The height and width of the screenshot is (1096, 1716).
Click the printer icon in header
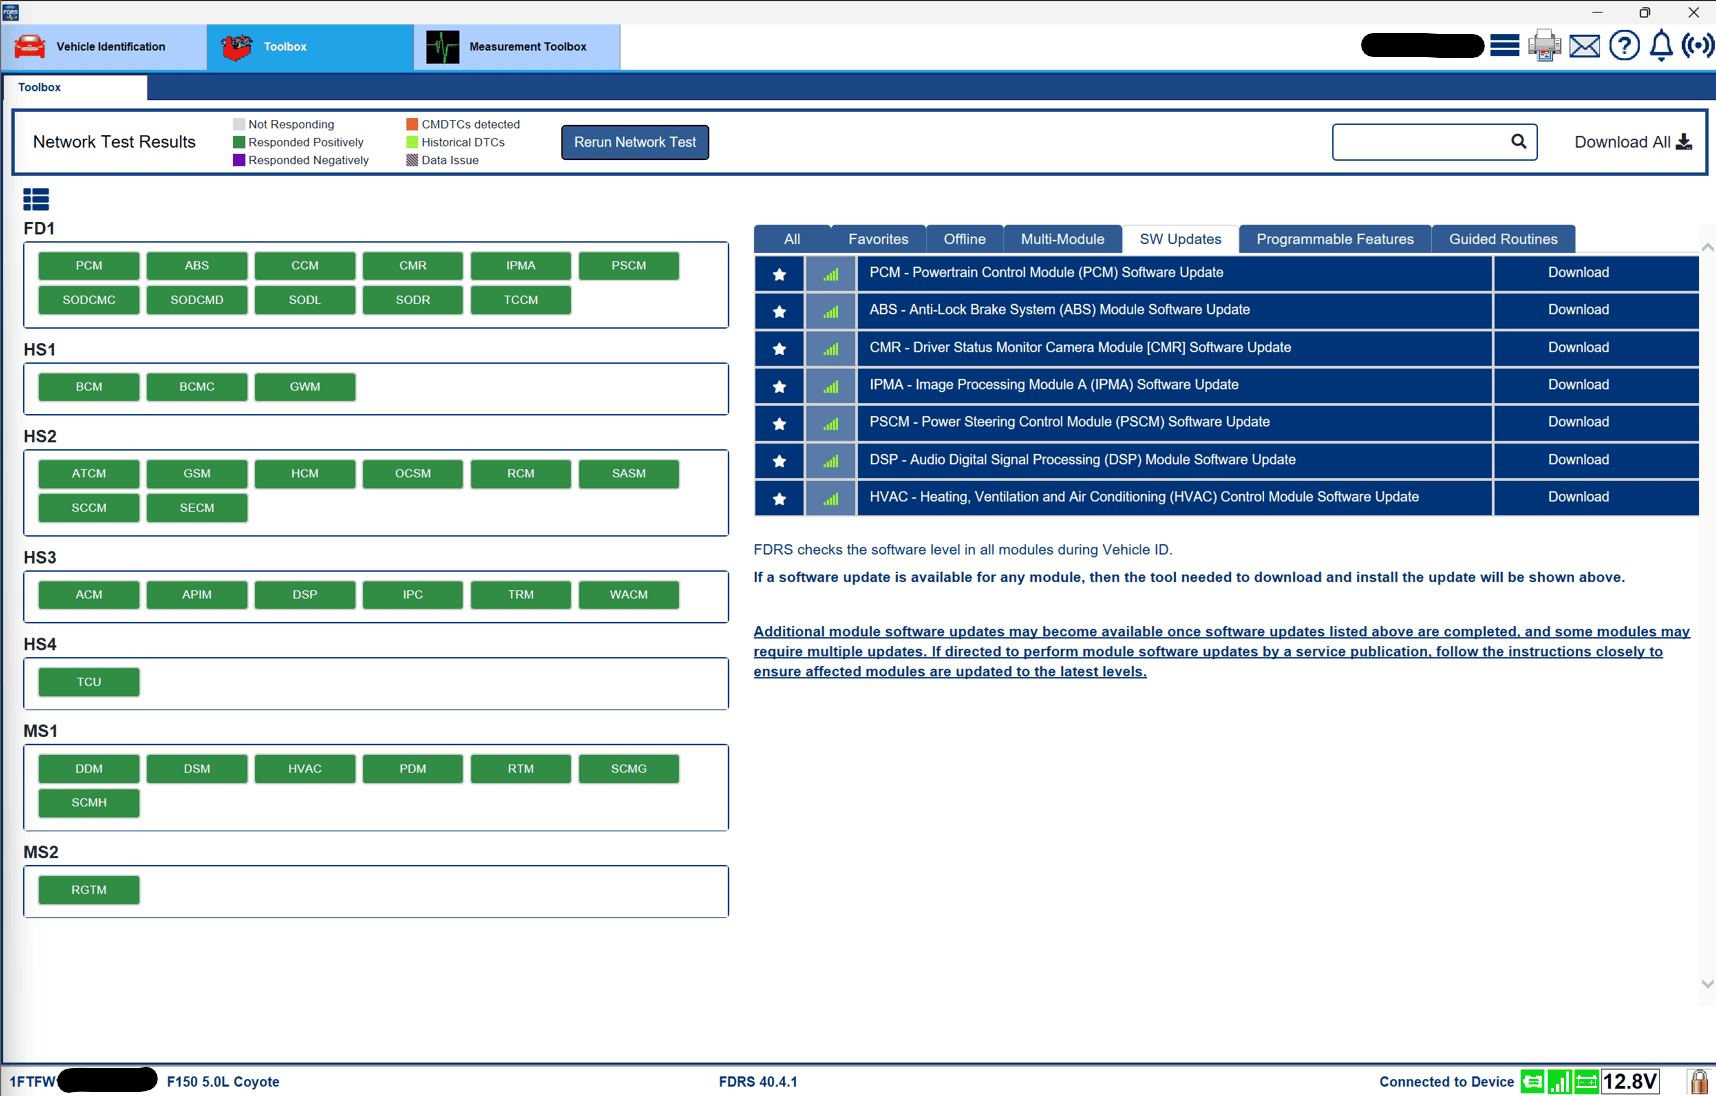[x=1544, y=46]
